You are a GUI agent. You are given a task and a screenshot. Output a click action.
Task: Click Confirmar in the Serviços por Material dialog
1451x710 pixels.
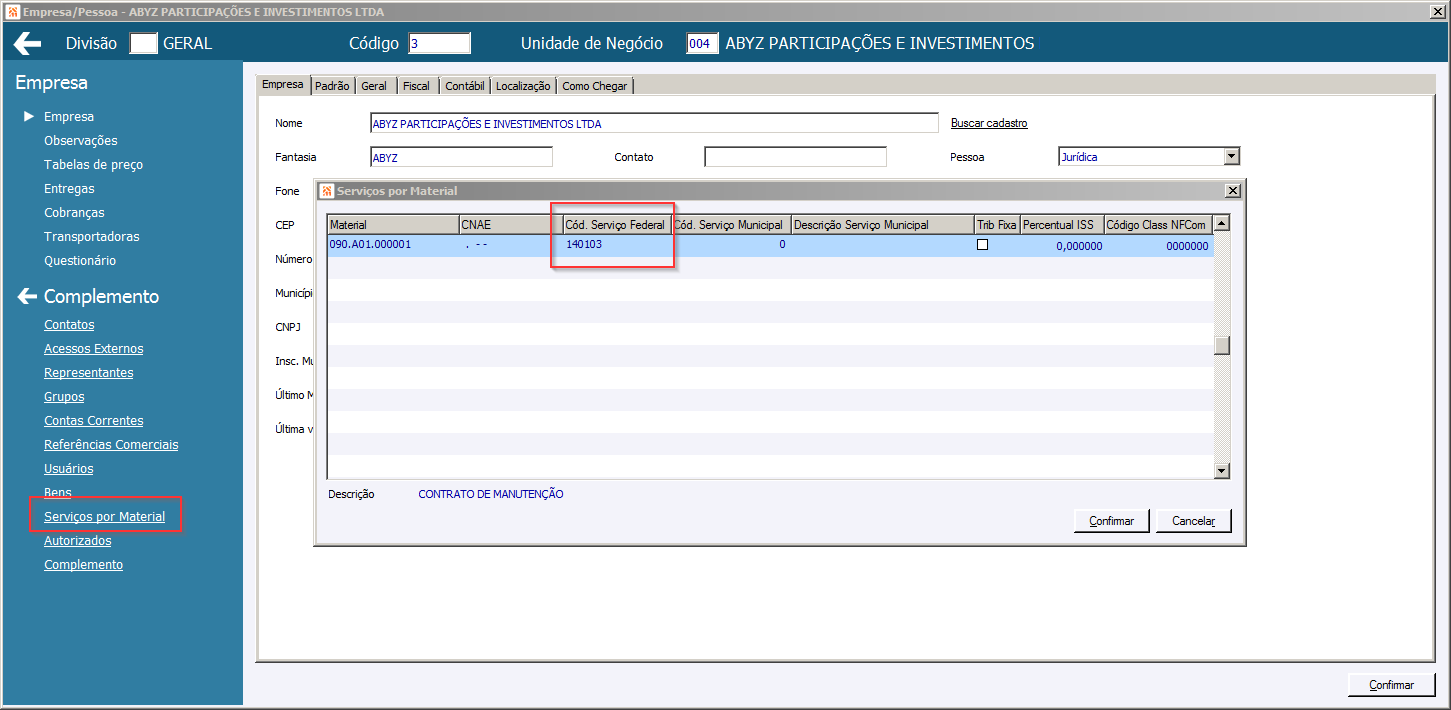point(1112,521)
